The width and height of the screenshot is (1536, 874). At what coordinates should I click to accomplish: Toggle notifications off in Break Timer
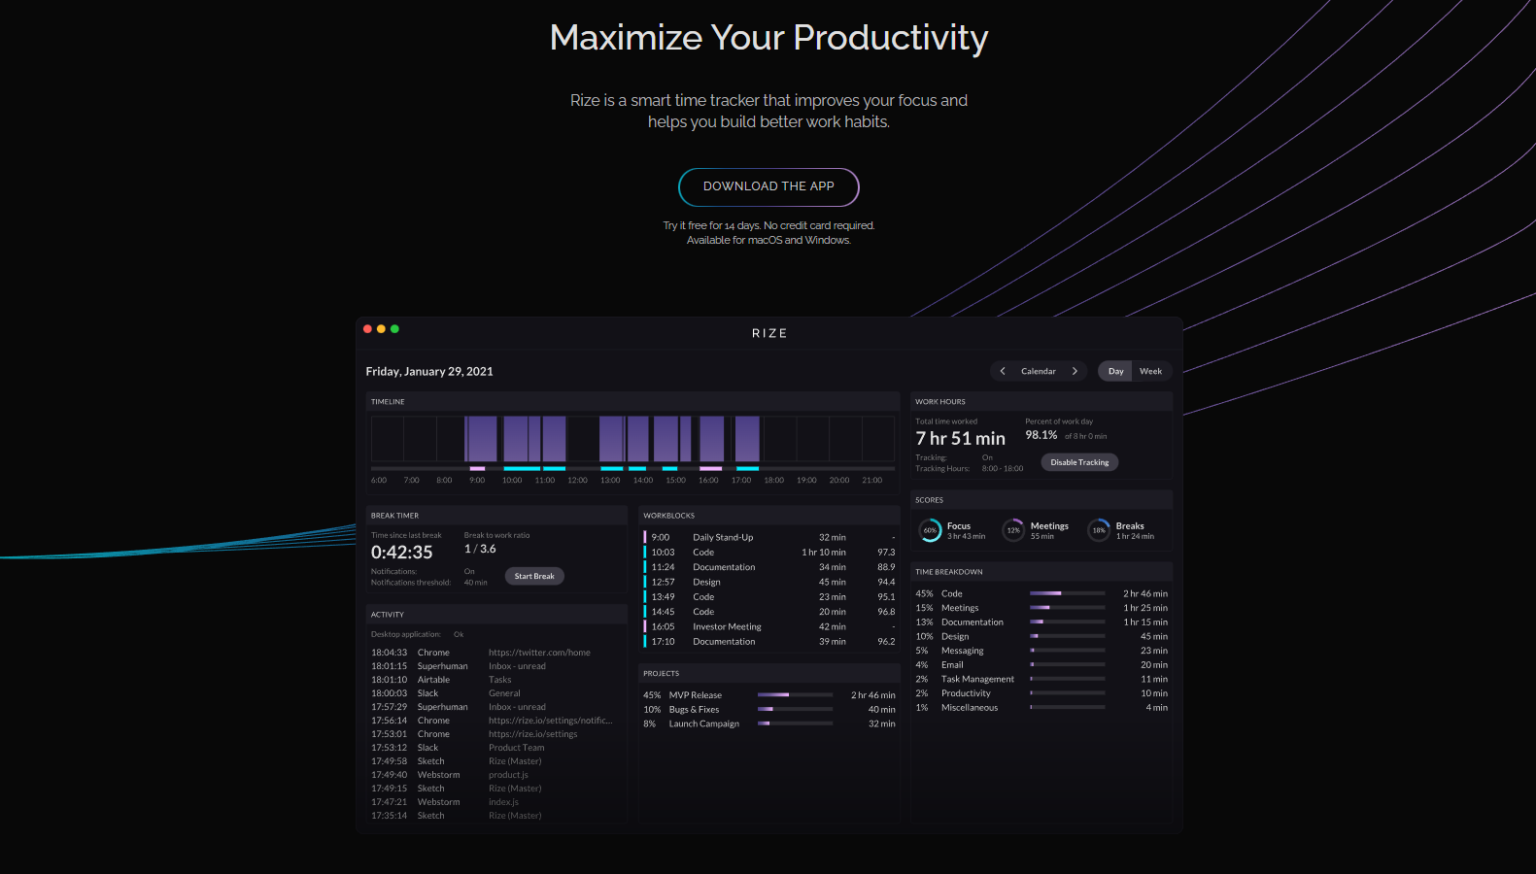click(468, 571)
